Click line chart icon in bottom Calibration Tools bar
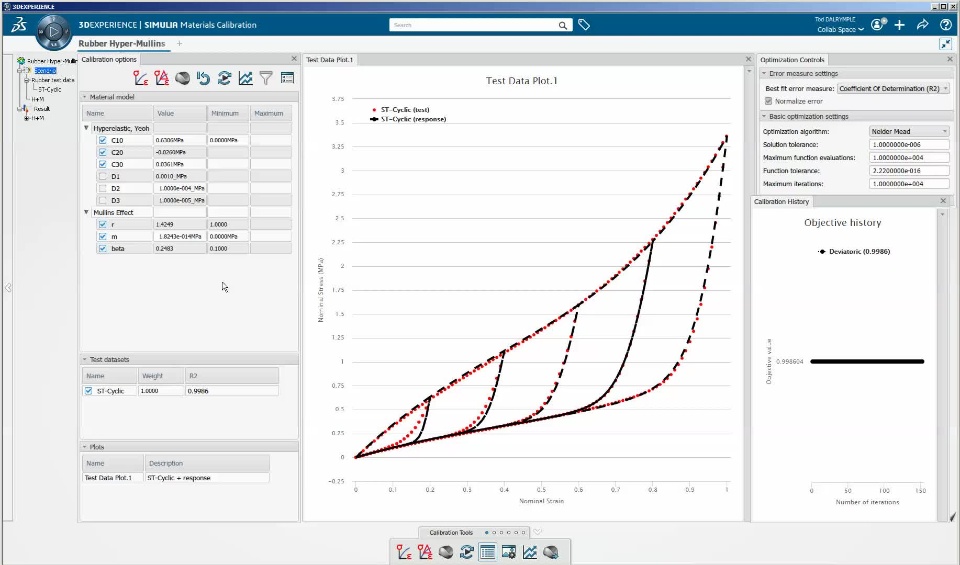 coord(530,552)
